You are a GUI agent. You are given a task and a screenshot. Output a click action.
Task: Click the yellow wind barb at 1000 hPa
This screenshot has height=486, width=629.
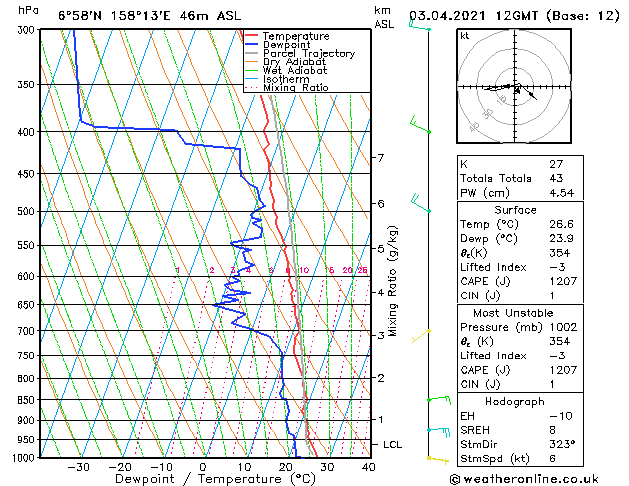pos(438,460)
